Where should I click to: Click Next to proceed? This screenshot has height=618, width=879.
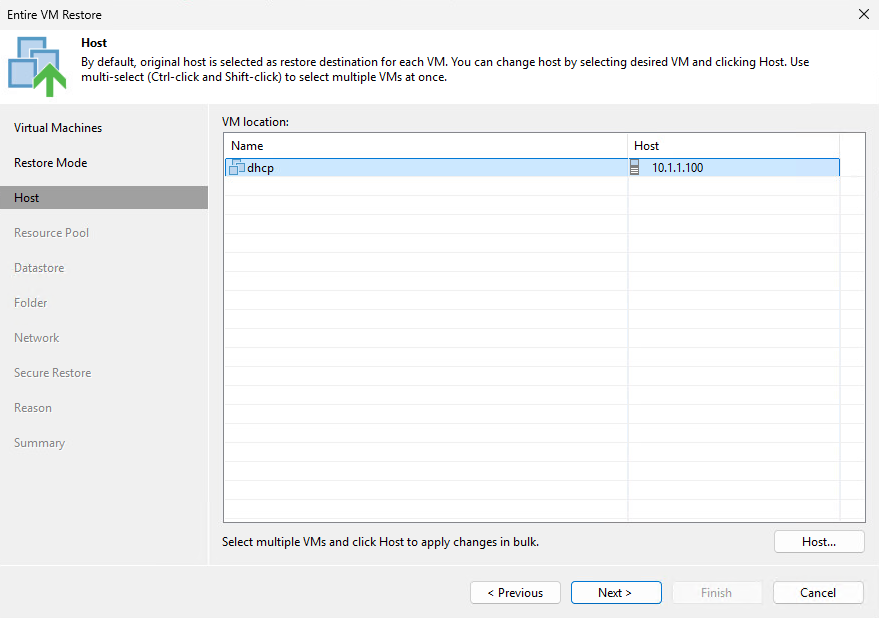(616, 592)
